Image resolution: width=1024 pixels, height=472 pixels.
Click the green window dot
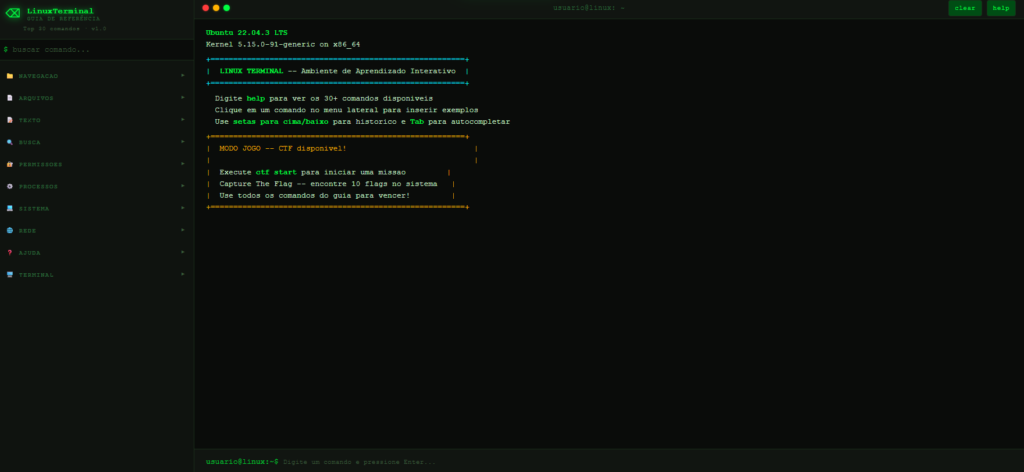pos(227,8)
